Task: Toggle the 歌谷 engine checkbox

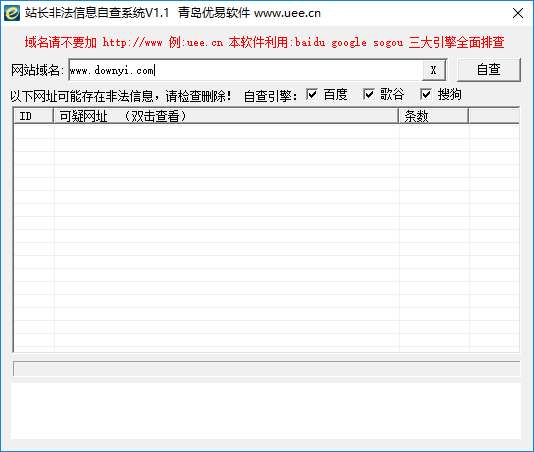Action: pyautogui.click(x=368, y=94)
